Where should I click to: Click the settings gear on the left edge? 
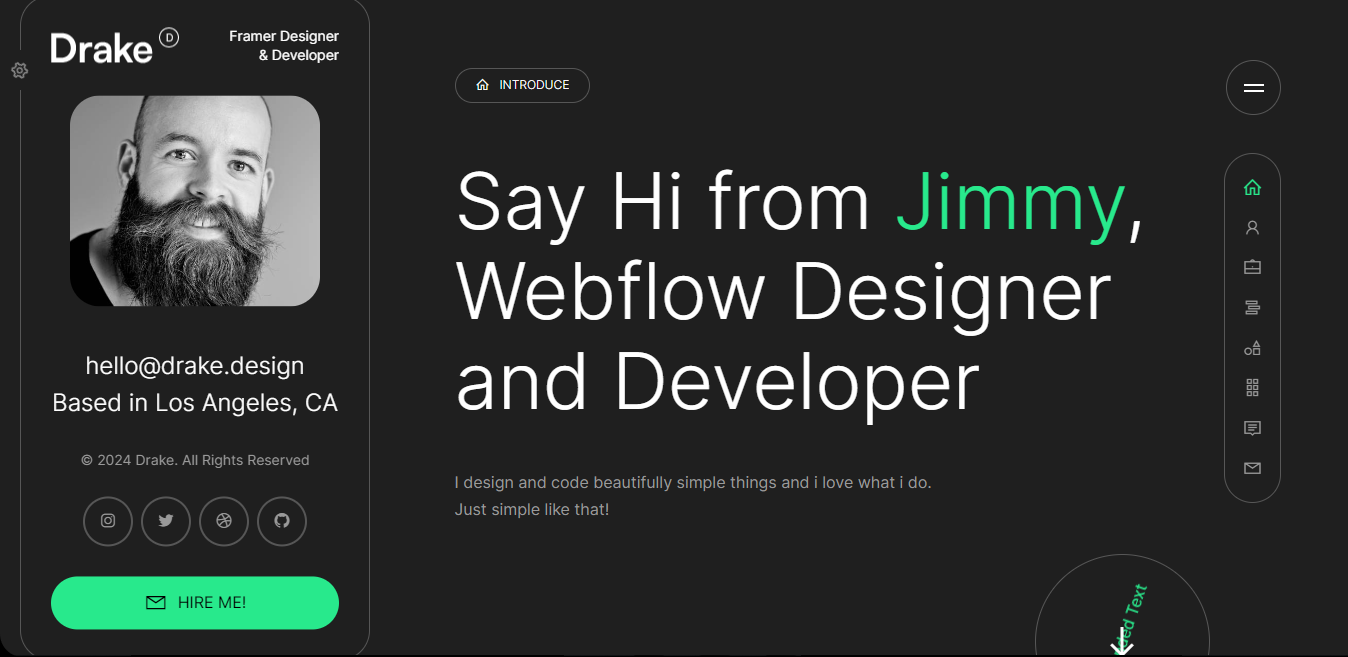pos(20,70)
